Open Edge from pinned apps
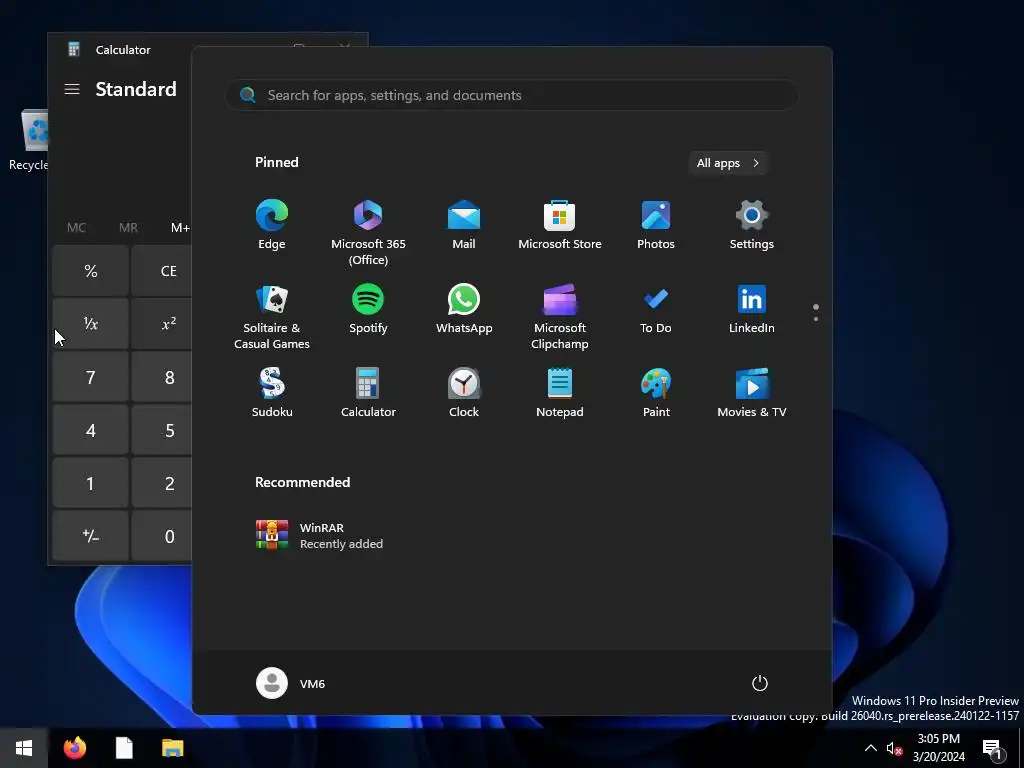The height and width of the screenshot is (768, 1024). point(272,225)
